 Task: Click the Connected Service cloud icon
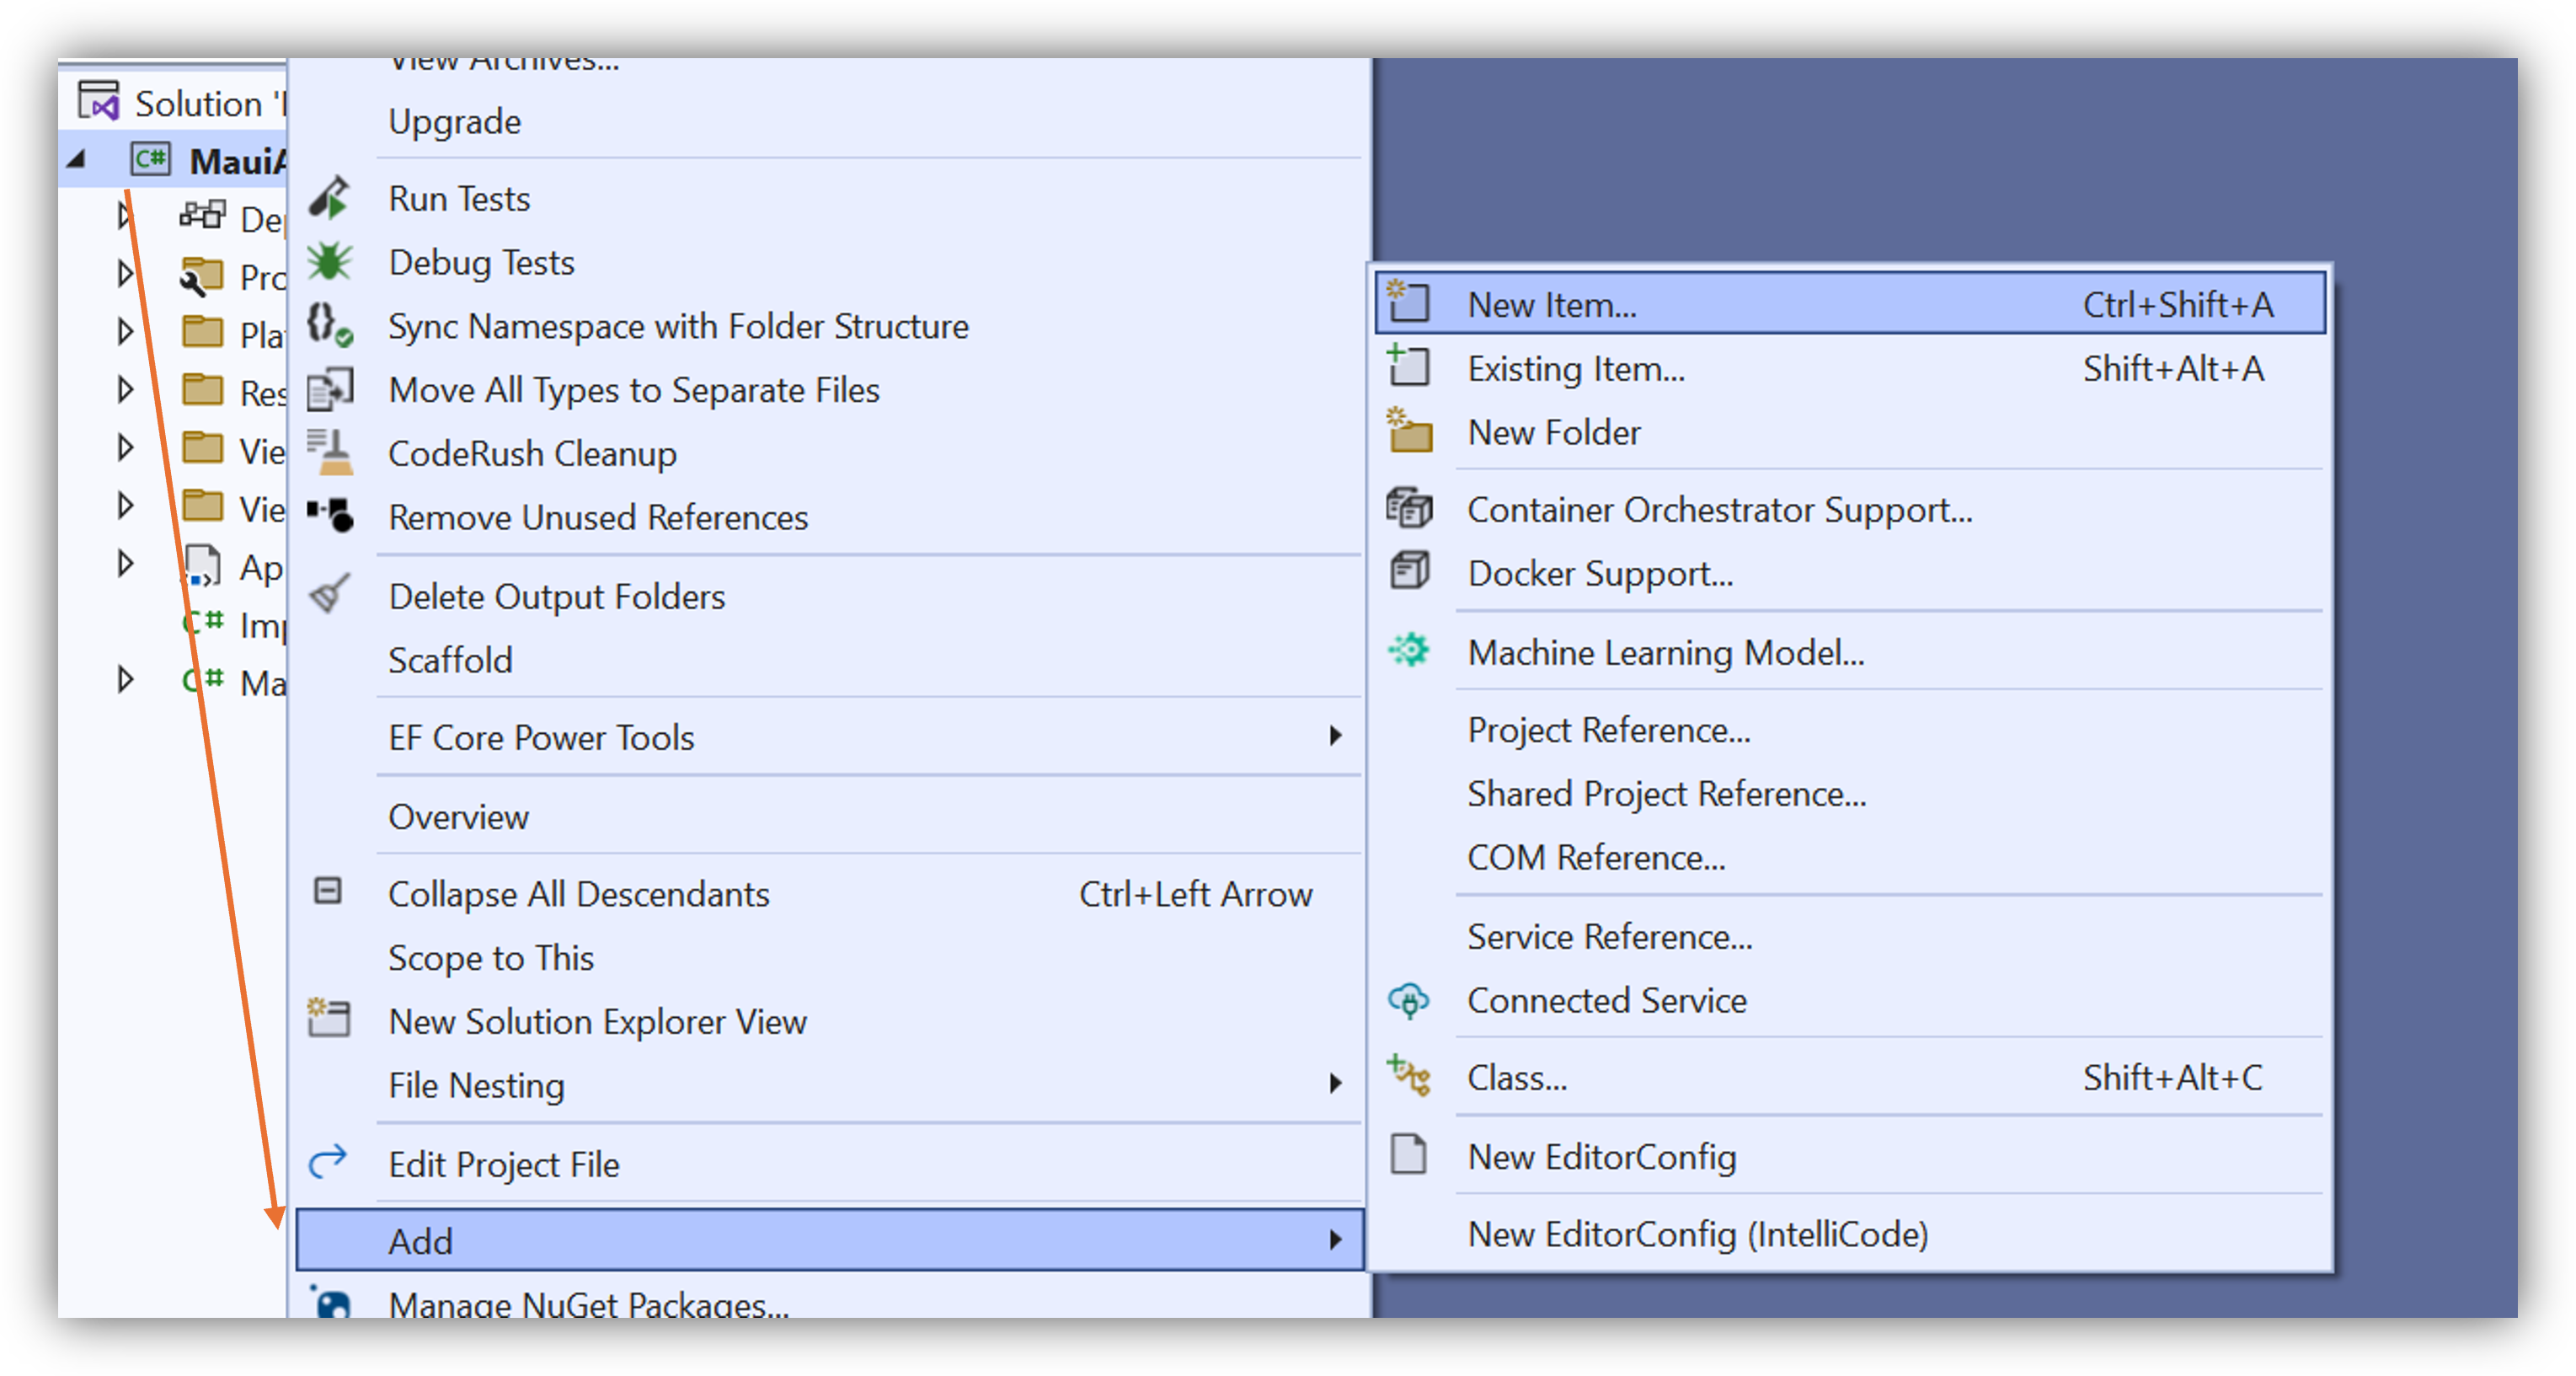(x=1409, y=999)
